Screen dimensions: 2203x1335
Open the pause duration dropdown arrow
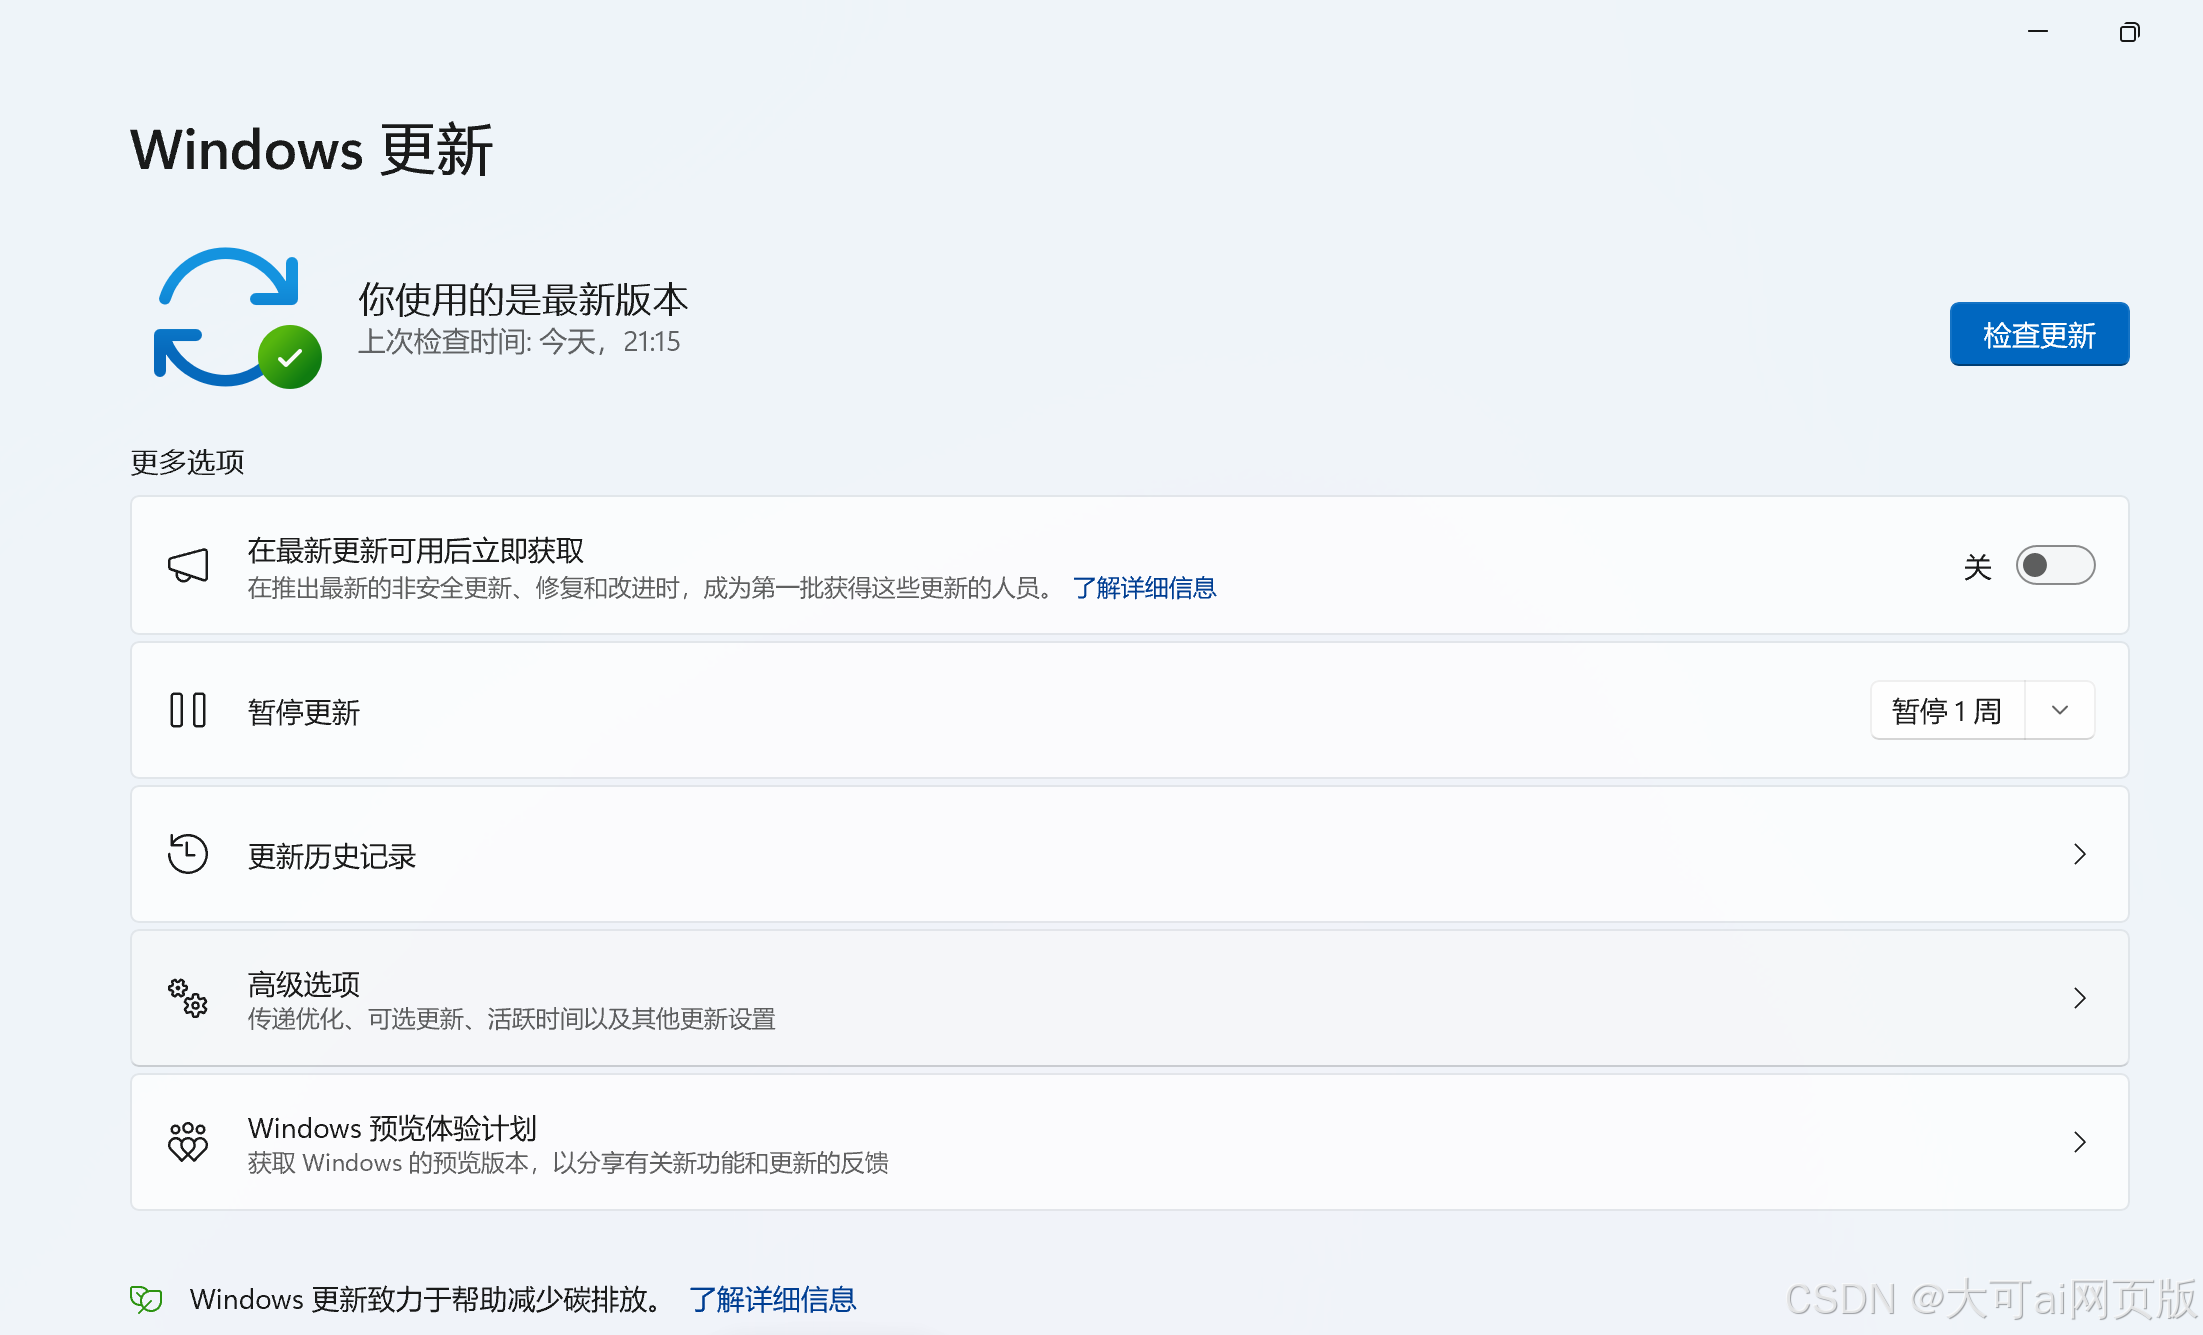click(x=2060, y=710)
